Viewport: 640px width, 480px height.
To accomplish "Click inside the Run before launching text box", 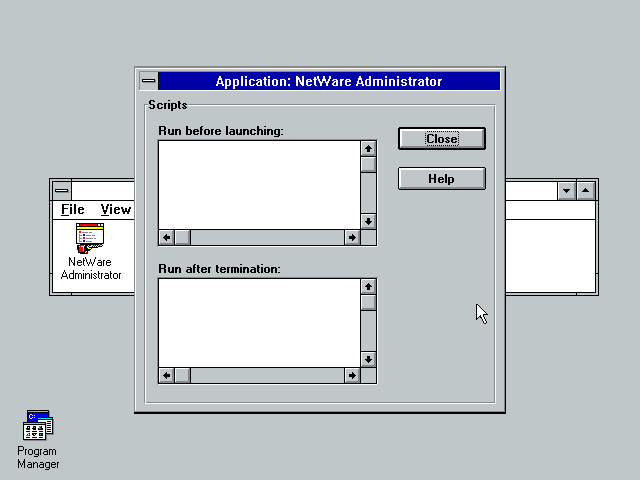I will [x=259, y=184].
